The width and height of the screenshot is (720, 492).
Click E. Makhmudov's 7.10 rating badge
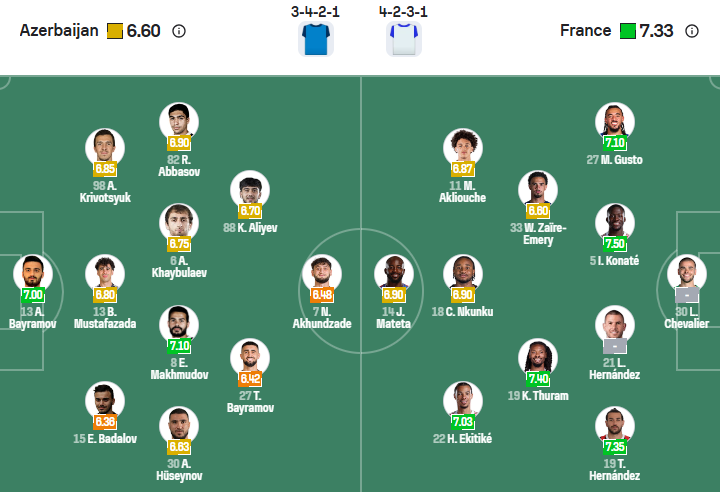click(179, 346)
